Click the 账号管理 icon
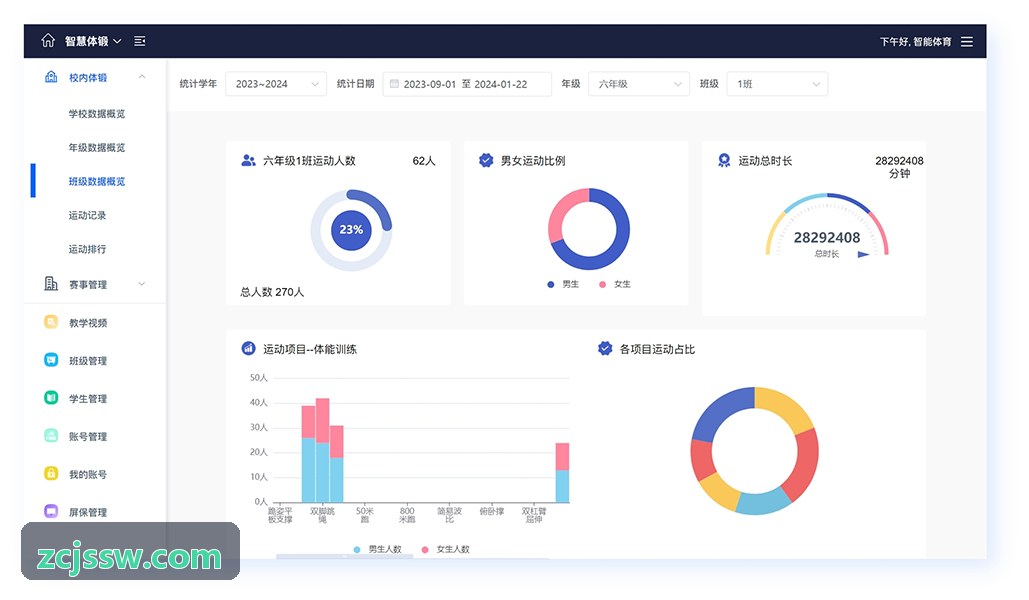Image resolution: width=1029 pixels, height=600 pixels. 51,435
